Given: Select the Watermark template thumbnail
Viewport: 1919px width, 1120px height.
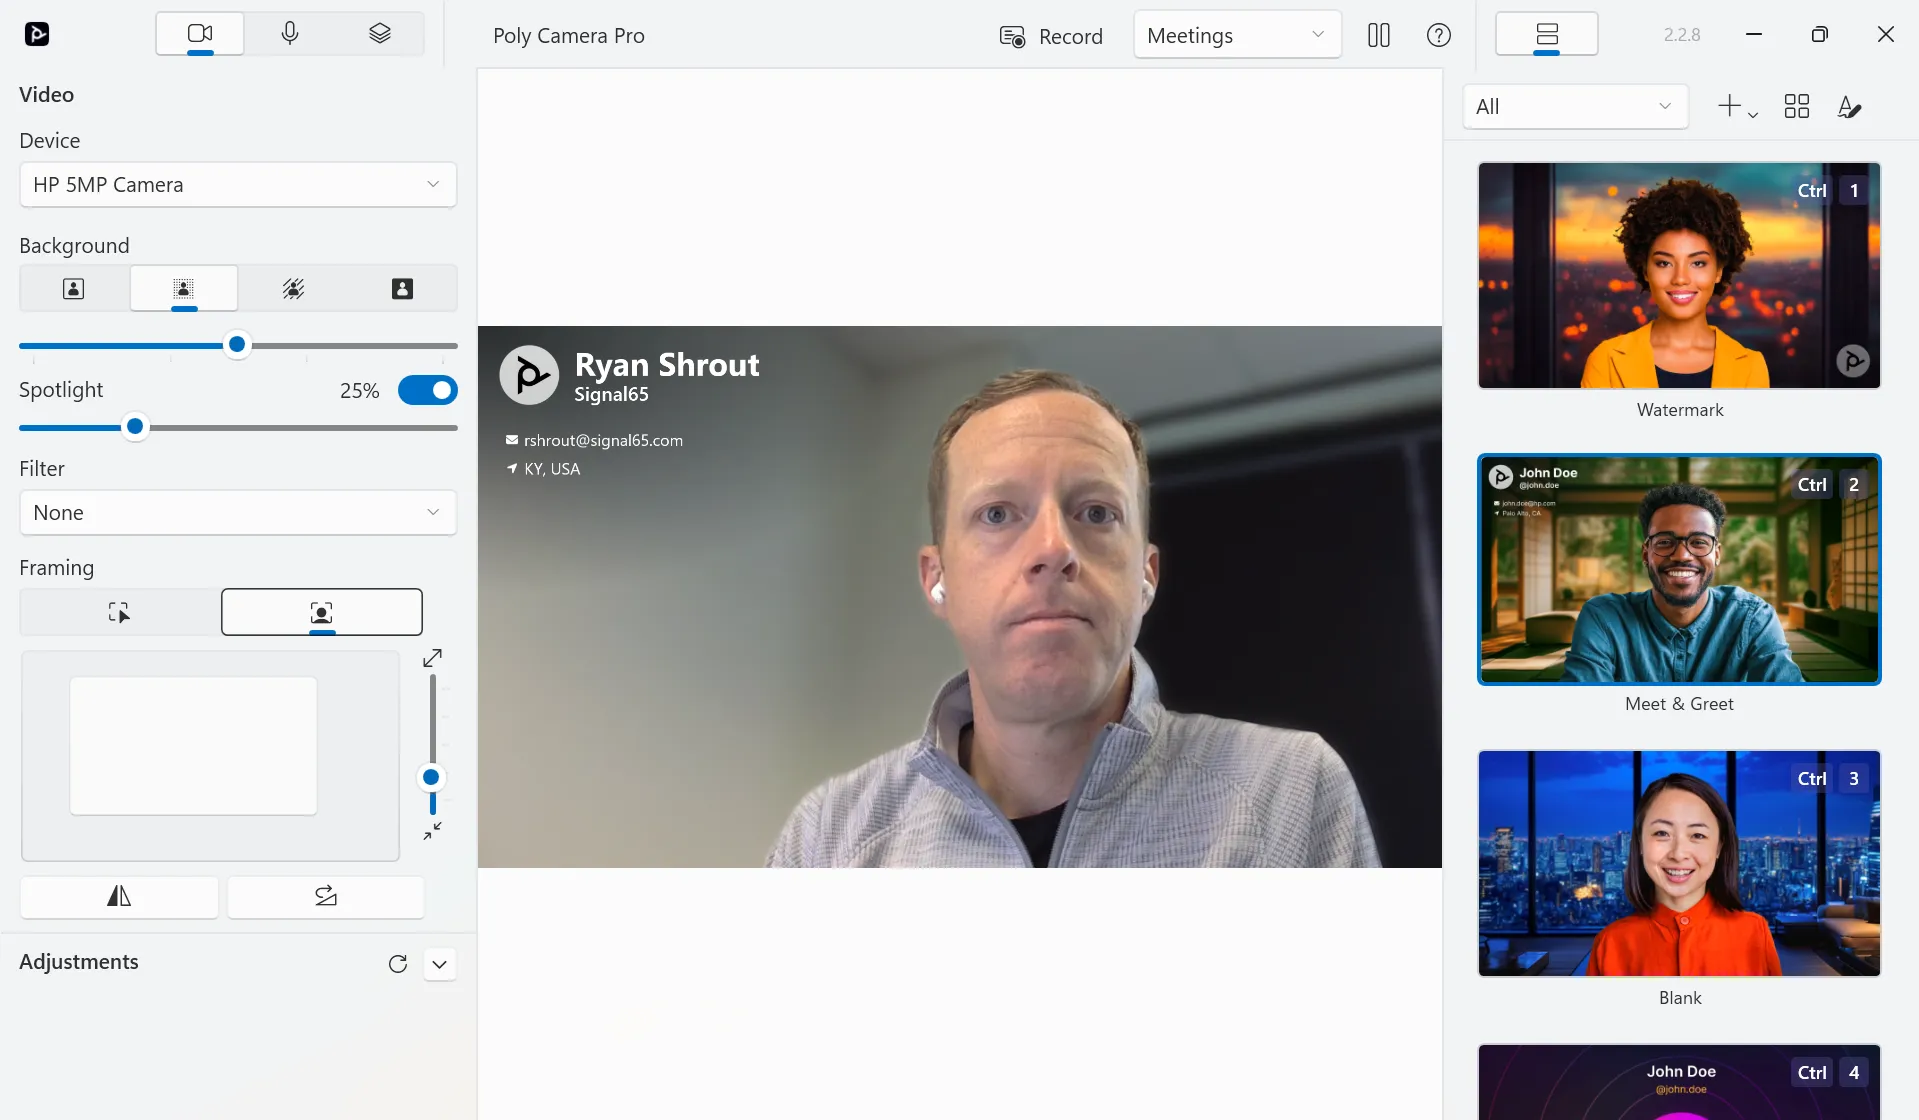Looking at the screenshot, I should click(x=1680, y=276).
